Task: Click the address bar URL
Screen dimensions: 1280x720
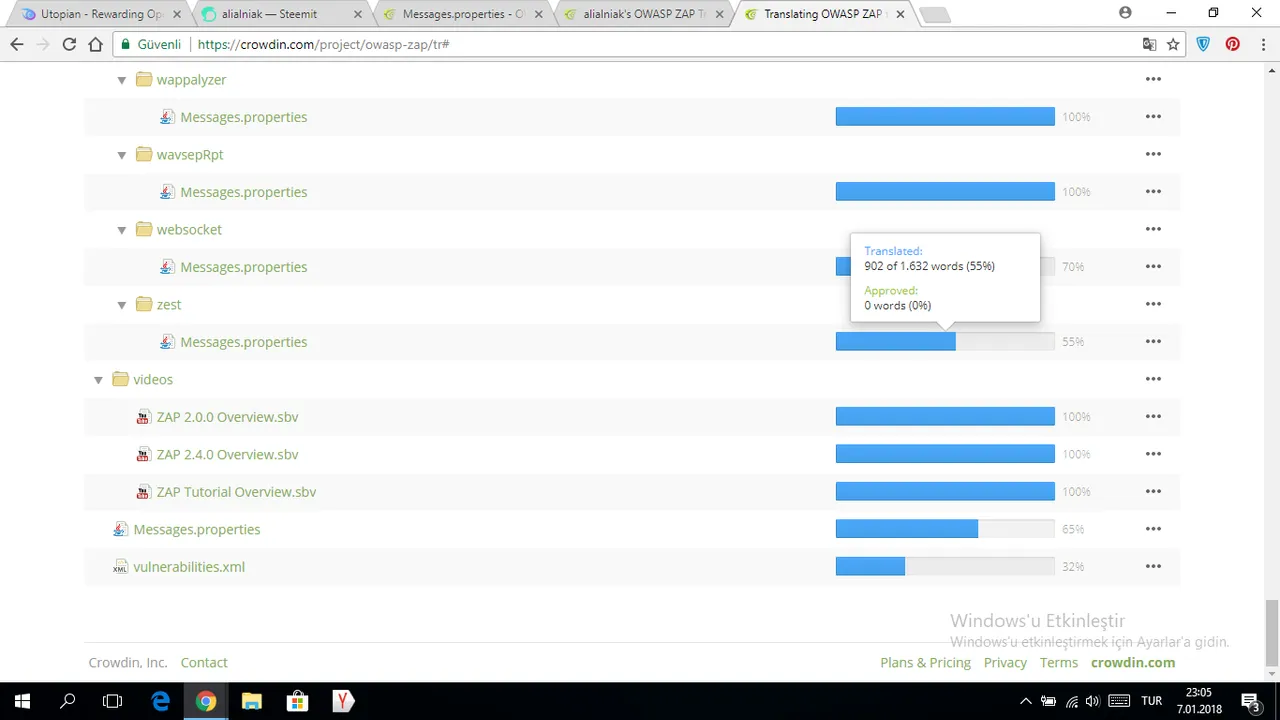Action: click(x=323, y=44)
